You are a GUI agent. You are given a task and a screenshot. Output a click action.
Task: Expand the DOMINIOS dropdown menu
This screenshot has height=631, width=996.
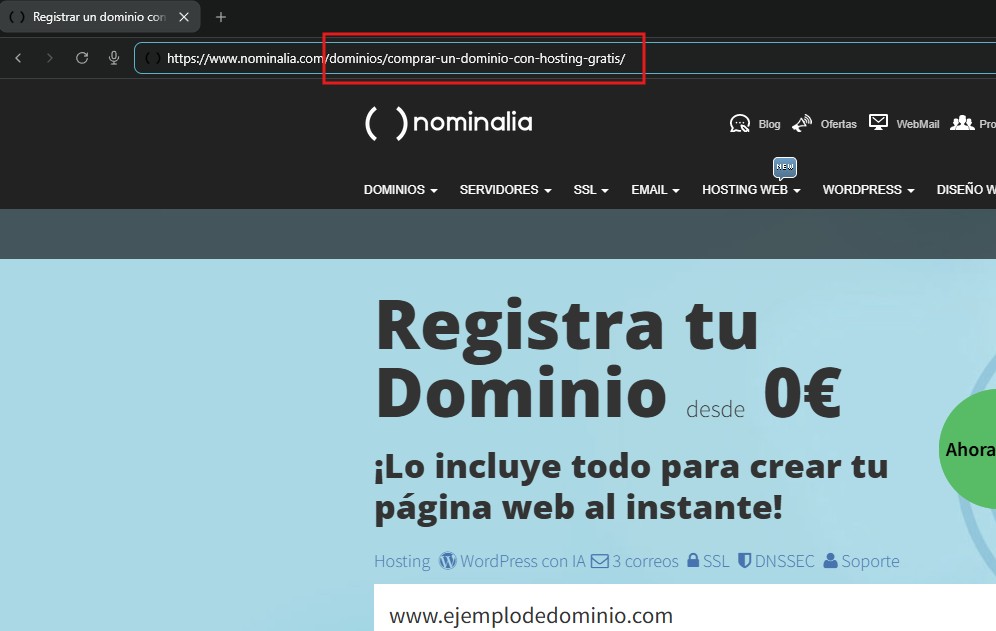pyautogui.click(x=400, y=190)
